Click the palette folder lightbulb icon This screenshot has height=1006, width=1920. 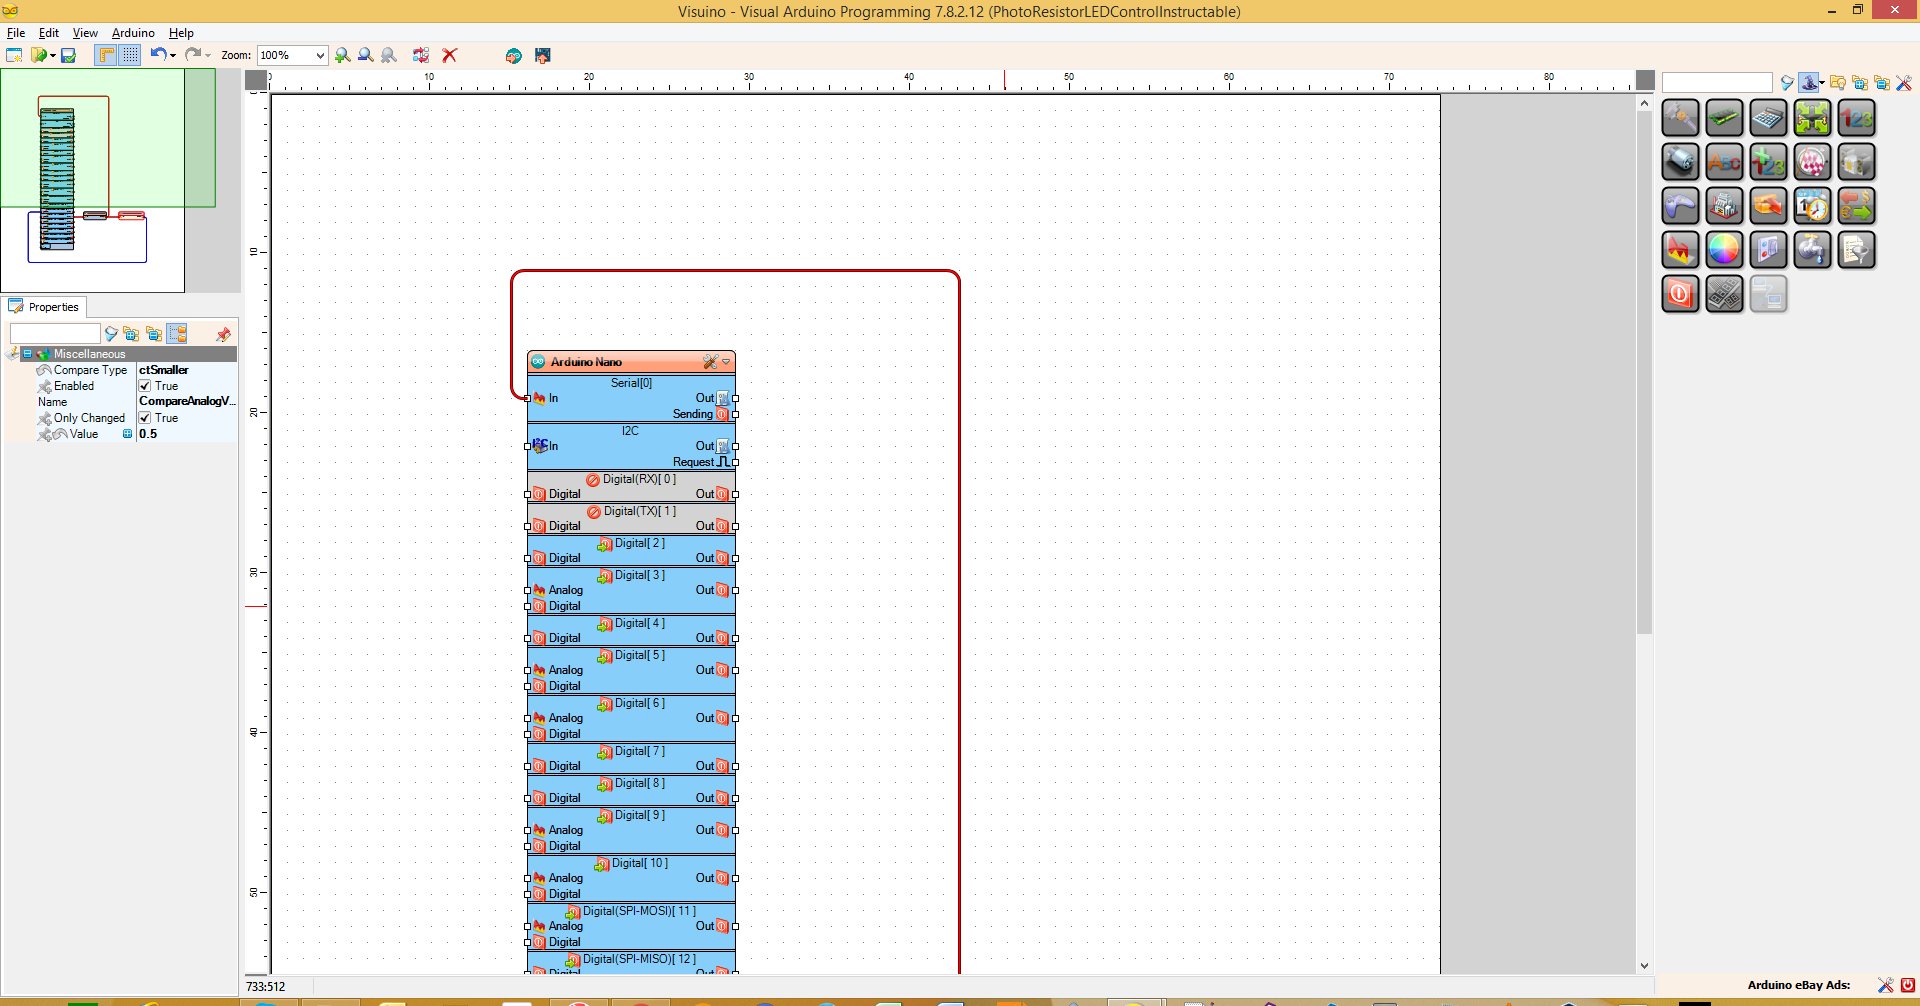click(x=1837, y=83)
